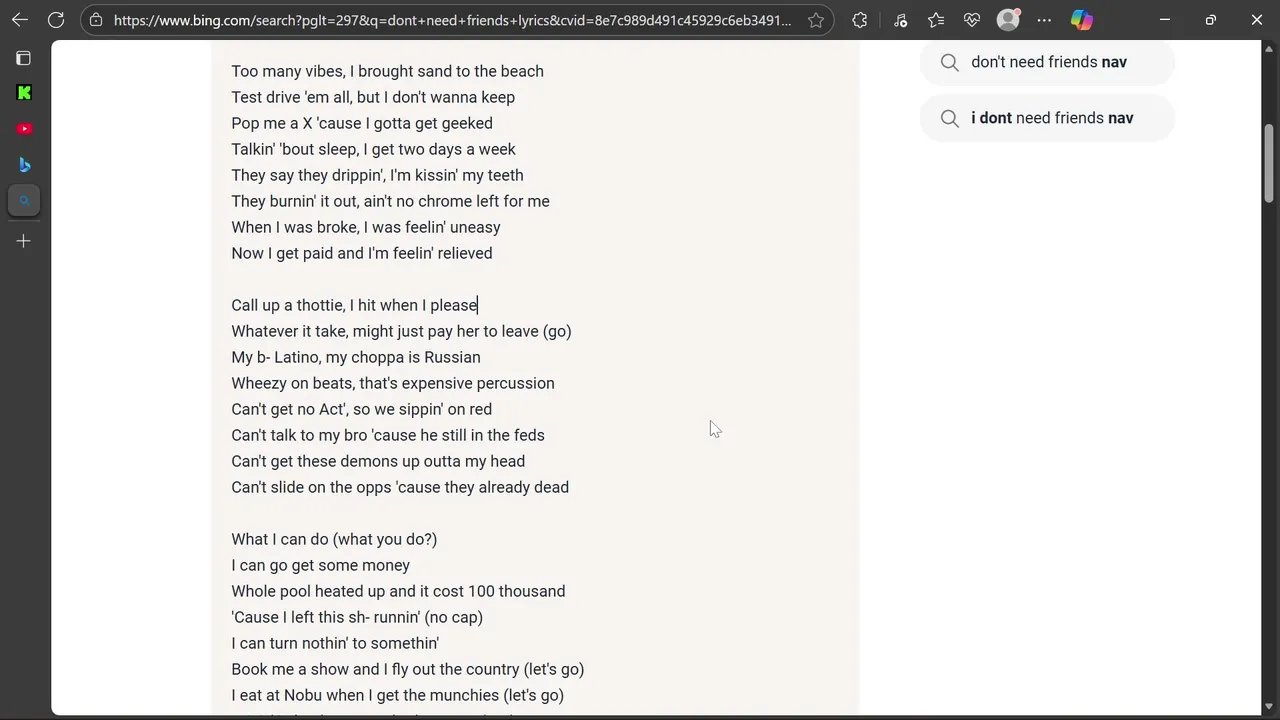Viewport: 1280px width, 720px height.
Task: Click lyric "Can't get no Act', so we sippin' on red"
Action: [x=362, y=409]
